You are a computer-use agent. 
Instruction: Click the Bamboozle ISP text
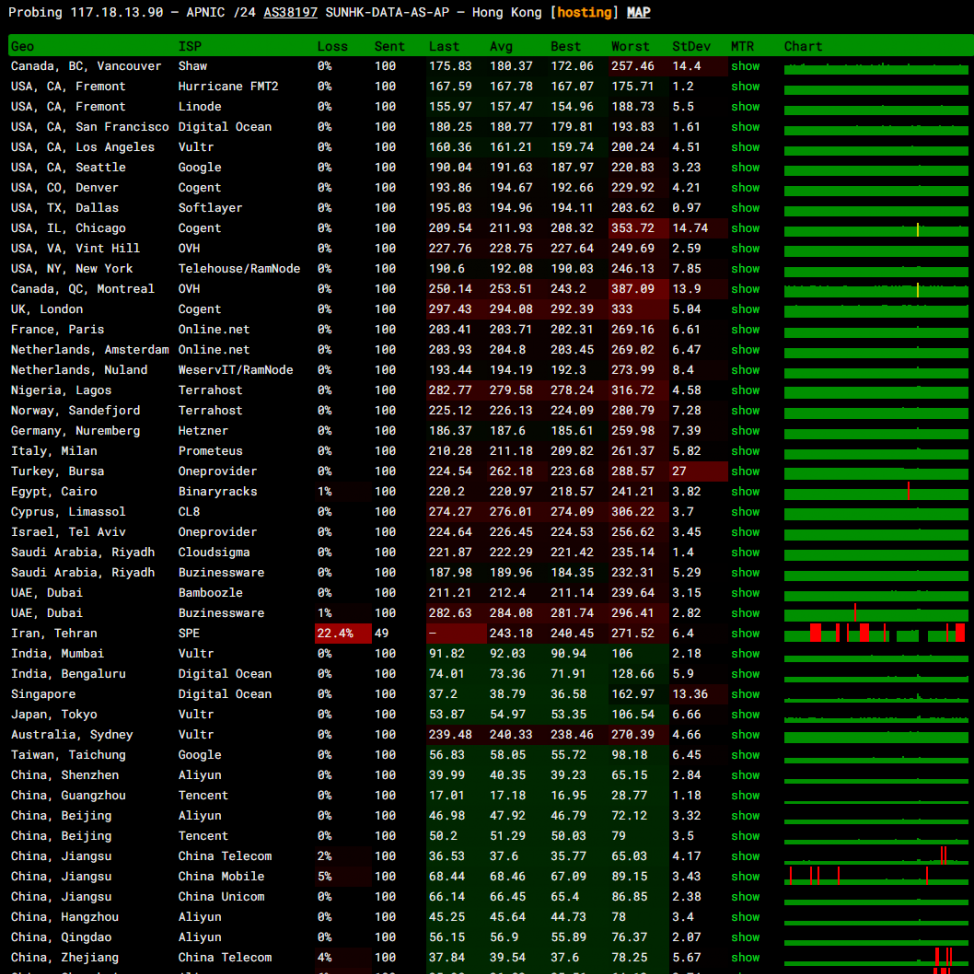(210, 593)
